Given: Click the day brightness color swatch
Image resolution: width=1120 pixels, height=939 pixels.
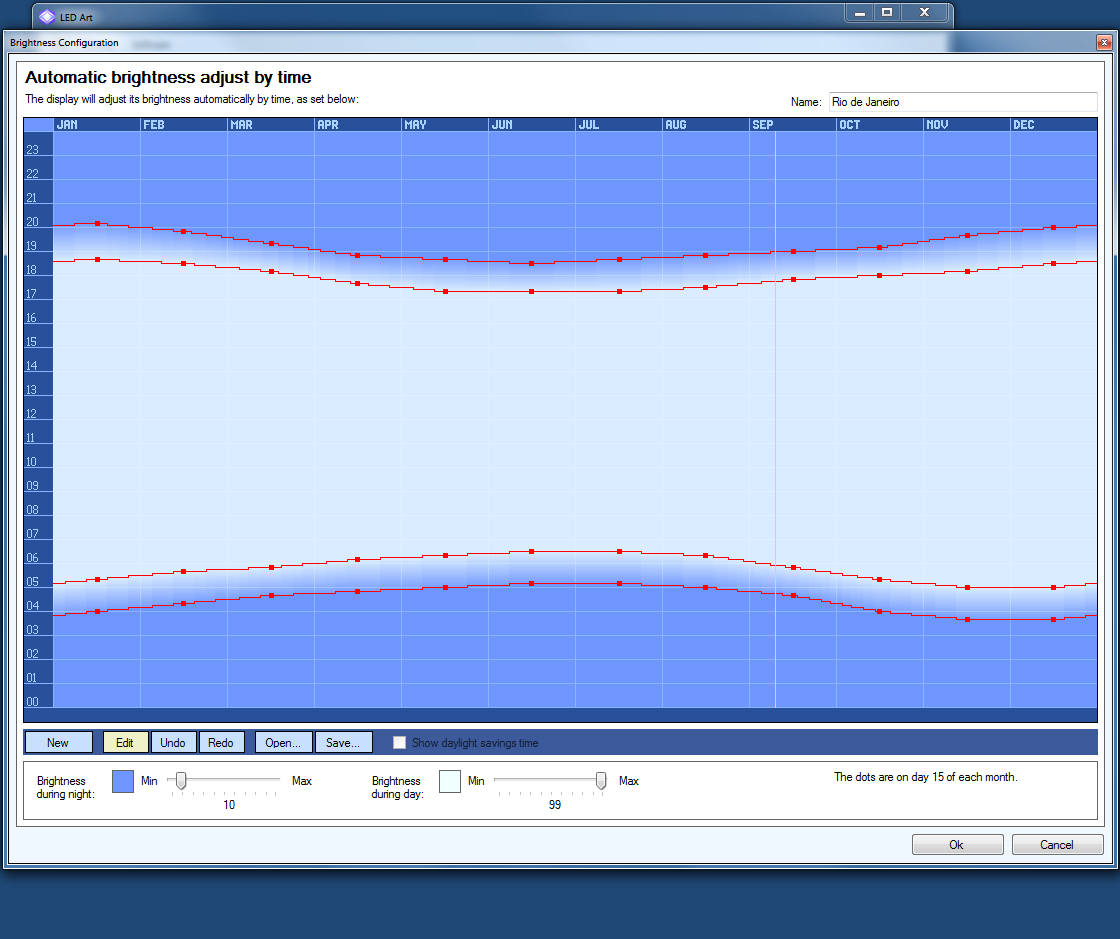Looking at the screenshot, I should pos(450,781).
